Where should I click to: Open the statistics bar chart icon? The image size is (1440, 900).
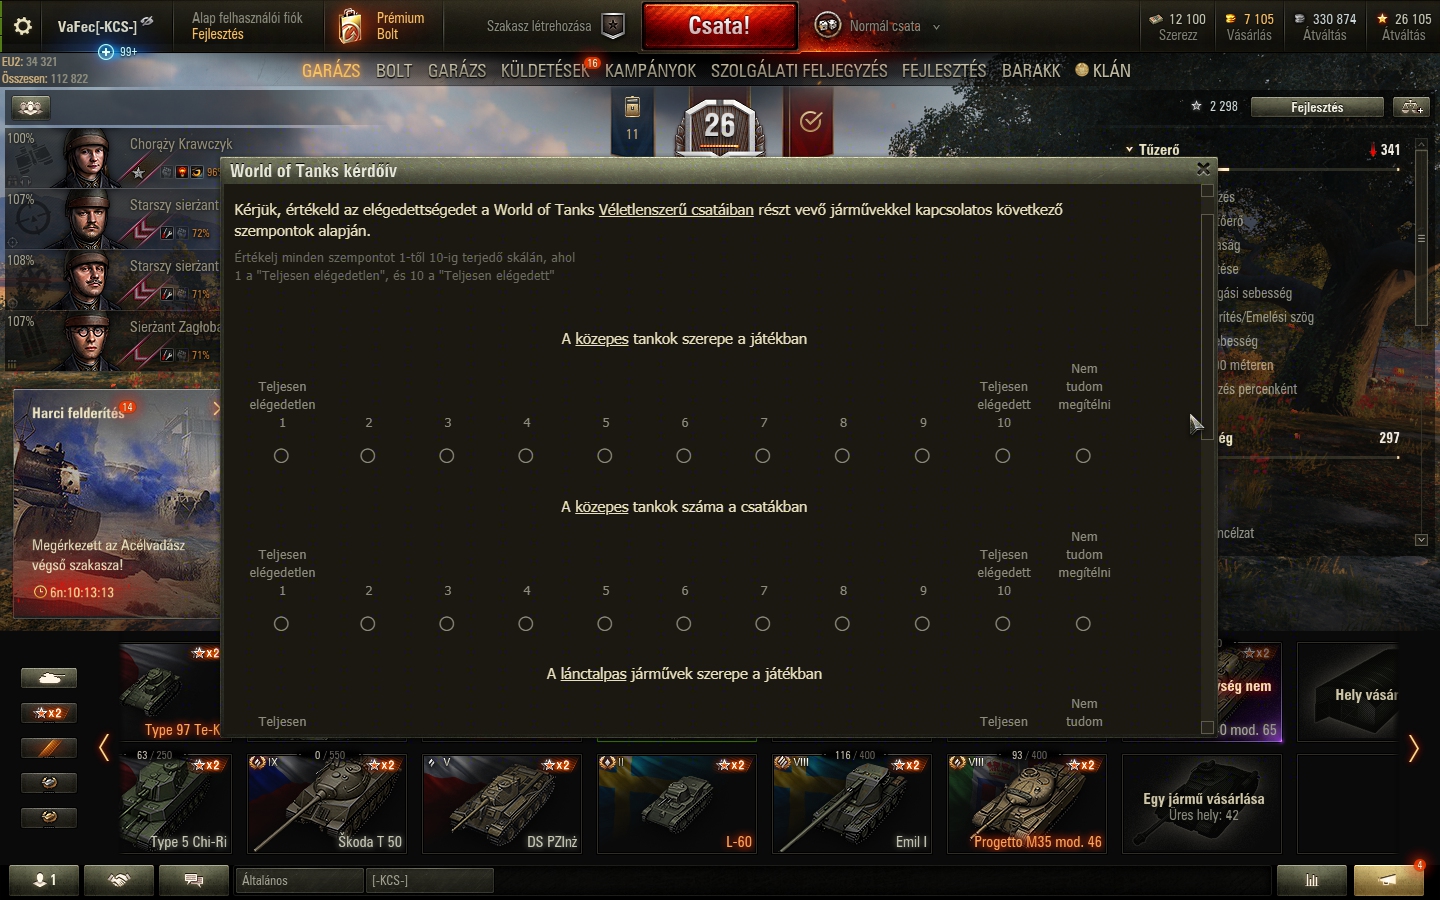(x=1312, y=880)
